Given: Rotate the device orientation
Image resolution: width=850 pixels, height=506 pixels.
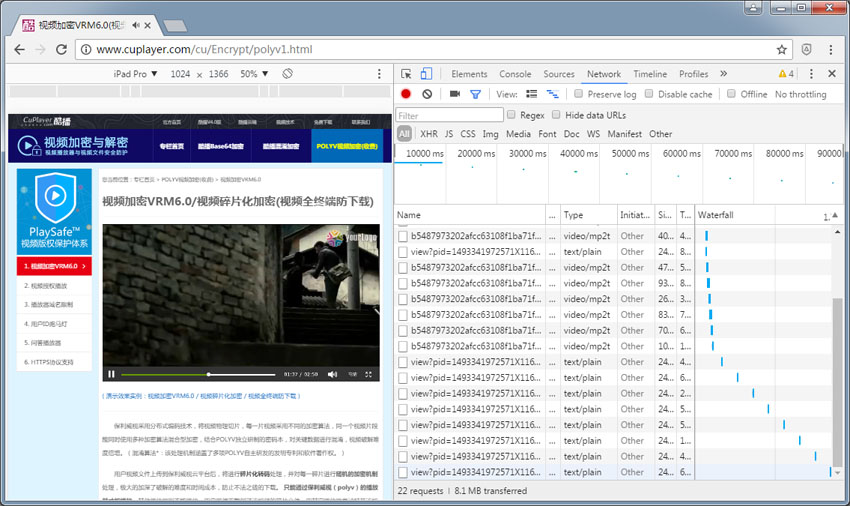Looking at the screenshot, I should (x=287, y=74).
